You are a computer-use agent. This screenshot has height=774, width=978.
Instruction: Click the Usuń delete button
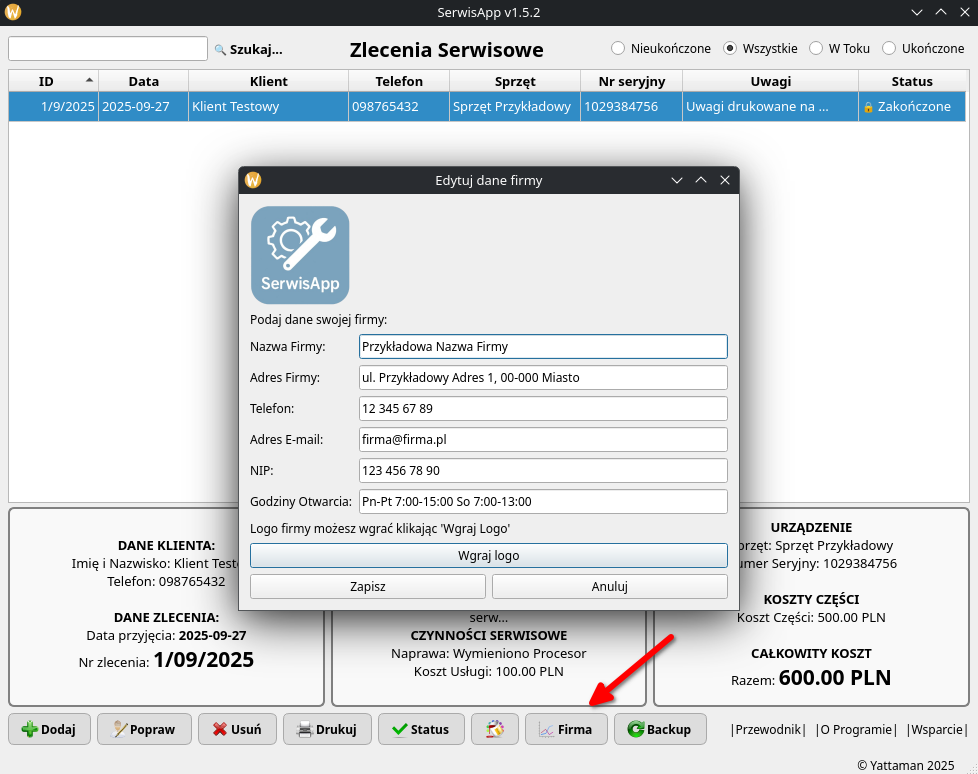point(236,729)
